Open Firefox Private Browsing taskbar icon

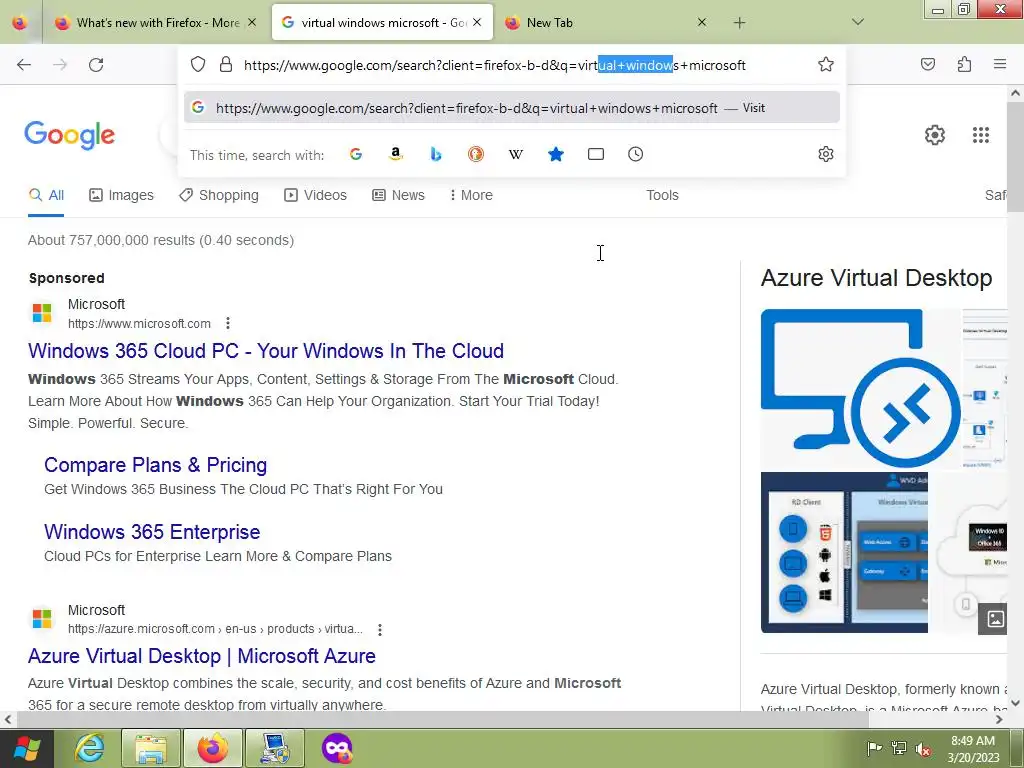[337, 748]
